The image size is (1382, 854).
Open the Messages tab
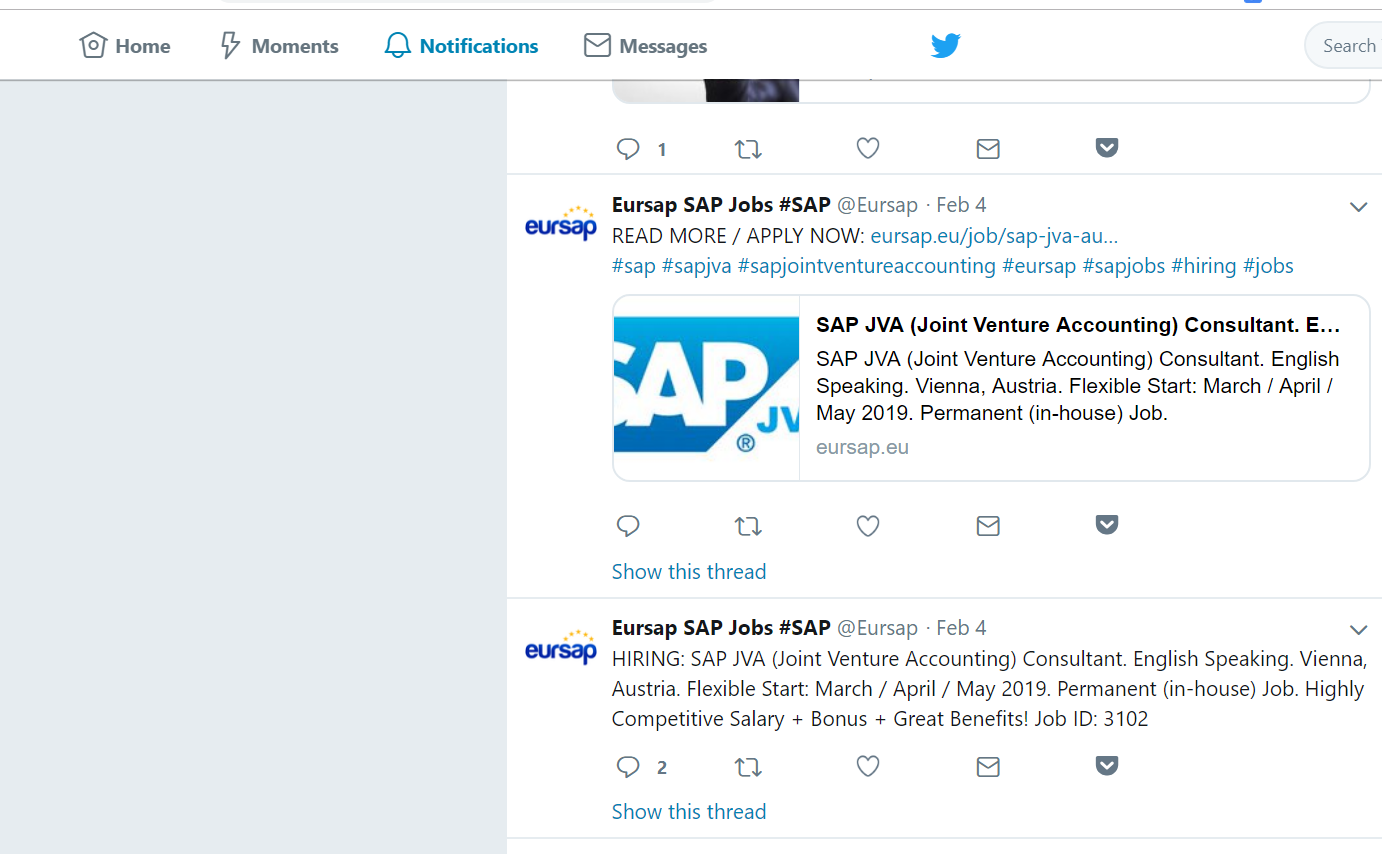pyautogui.click(x=645, y=46)
